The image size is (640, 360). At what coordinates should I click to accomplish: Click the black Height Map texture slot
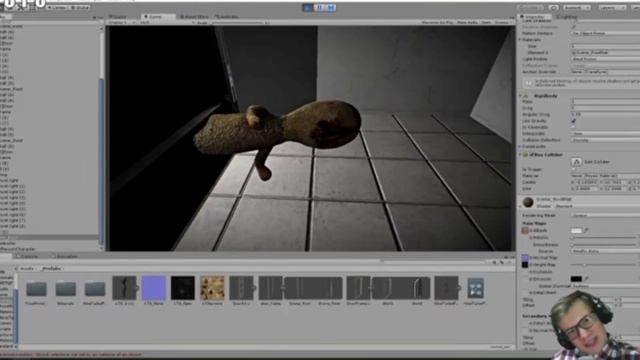coord(525,265)
